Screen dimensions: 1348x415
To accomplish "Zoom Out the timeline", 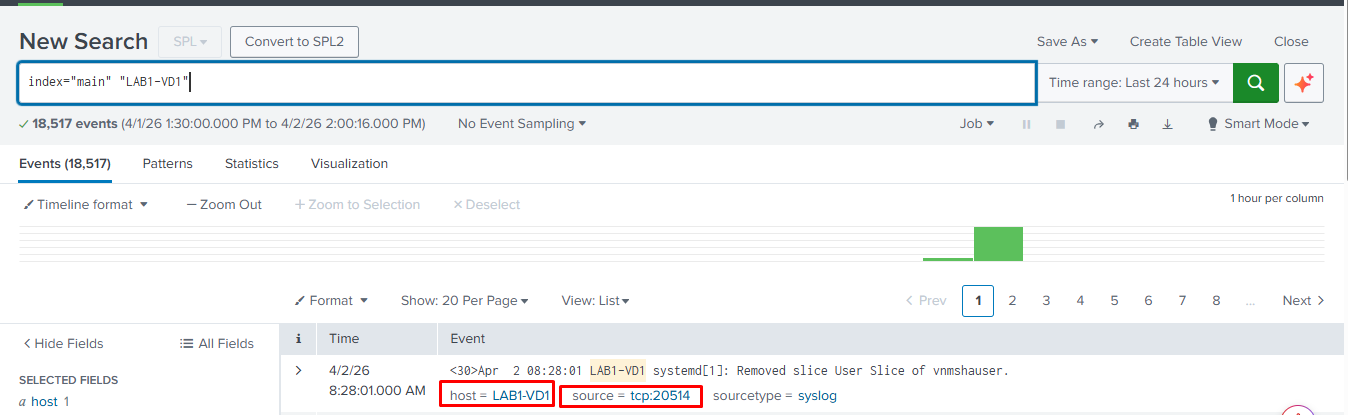I will pos(224,204).
